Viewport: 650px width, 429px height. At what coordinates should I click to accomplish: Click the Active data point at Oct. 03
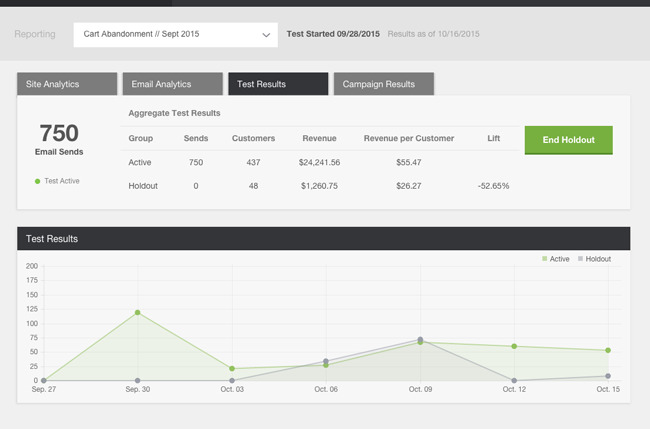[x=232, y=369]
